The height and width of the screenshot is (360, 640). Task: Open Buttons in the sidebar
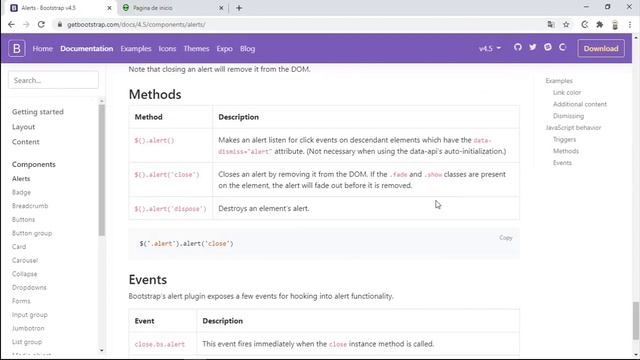pyautogui.click(x=23, y=220)
